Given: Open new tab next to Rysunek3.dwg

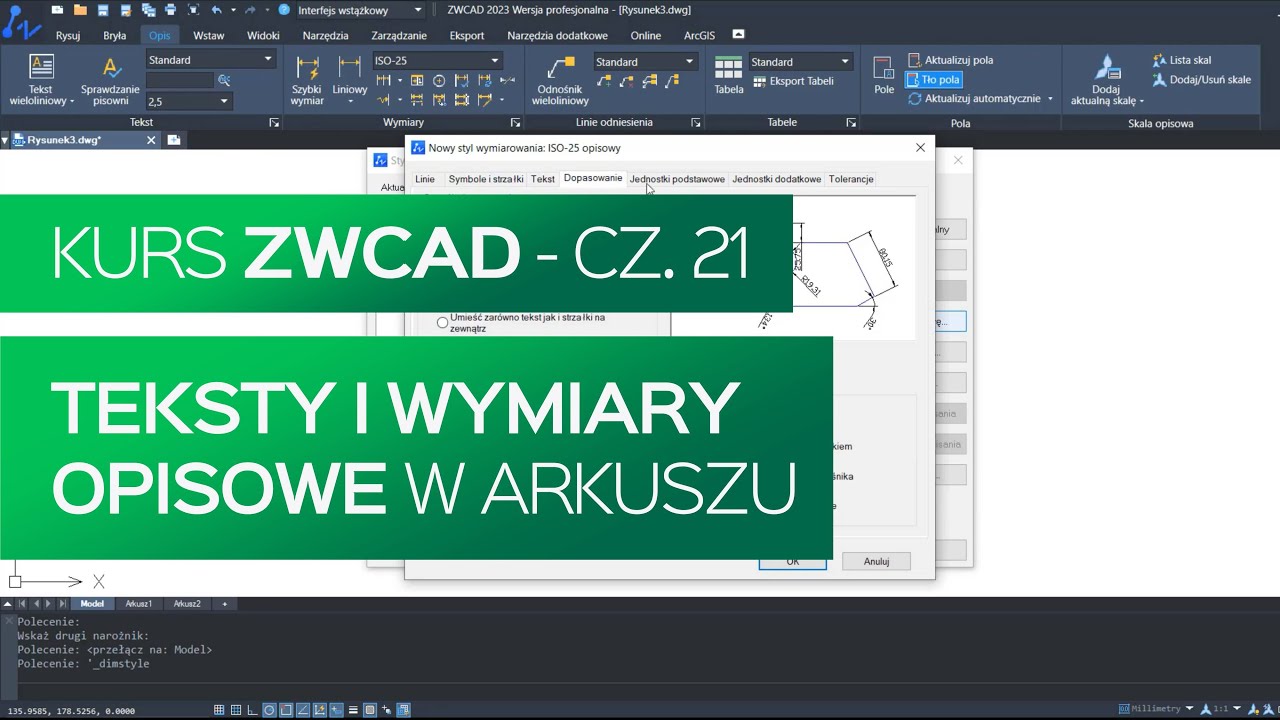Looking at the screenshot, I should [x=174, y=140].
